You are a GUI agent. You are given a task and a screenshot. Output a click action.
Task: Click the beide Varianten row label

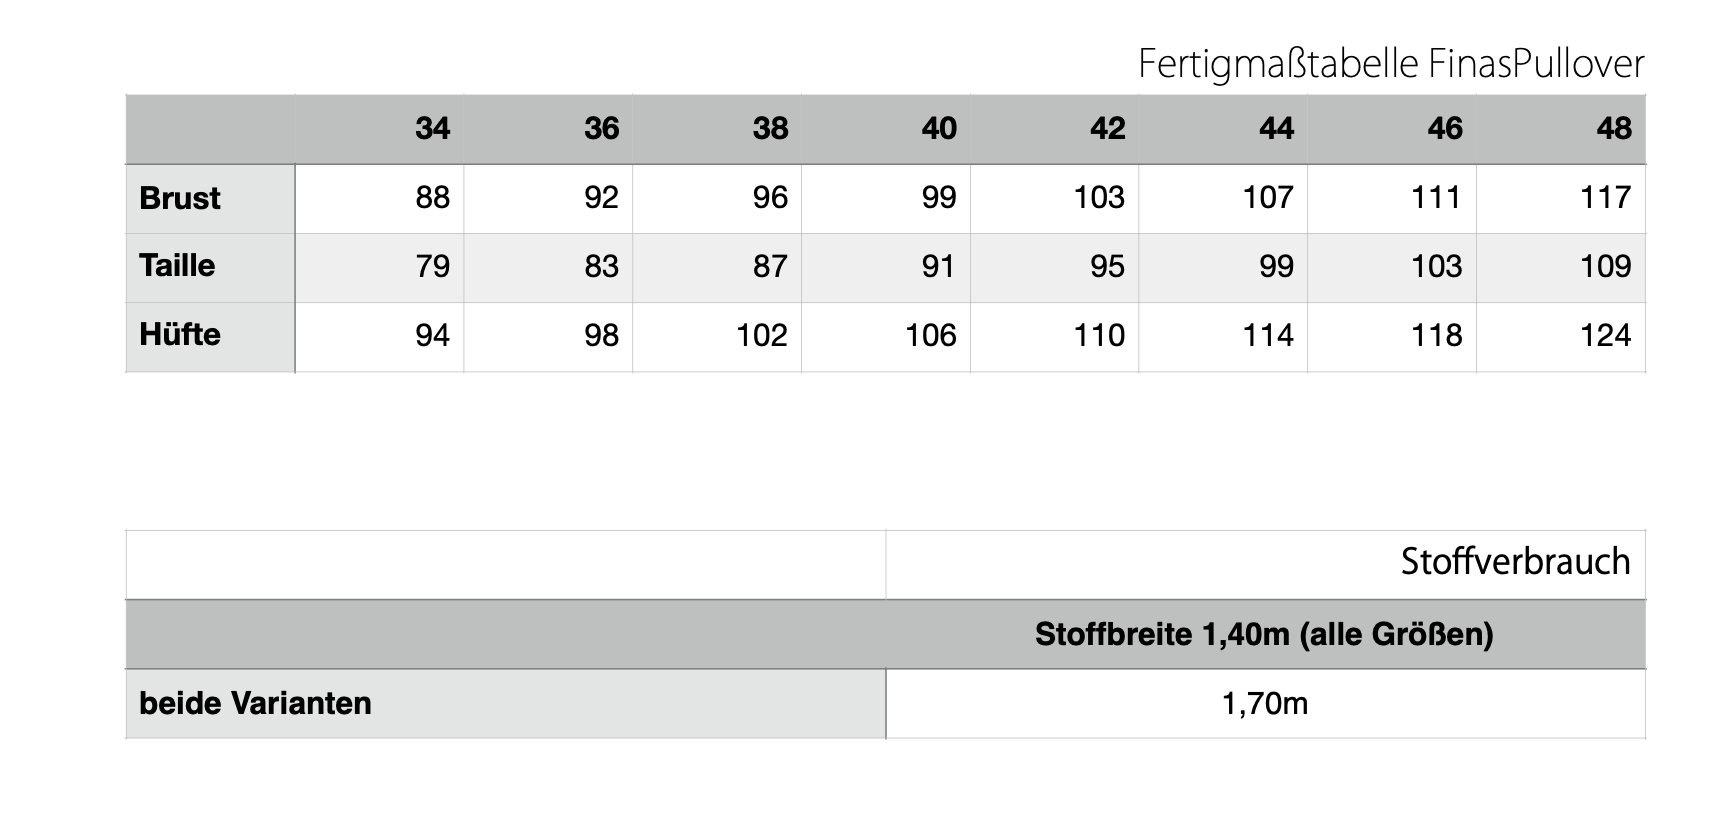click(255, 704)
